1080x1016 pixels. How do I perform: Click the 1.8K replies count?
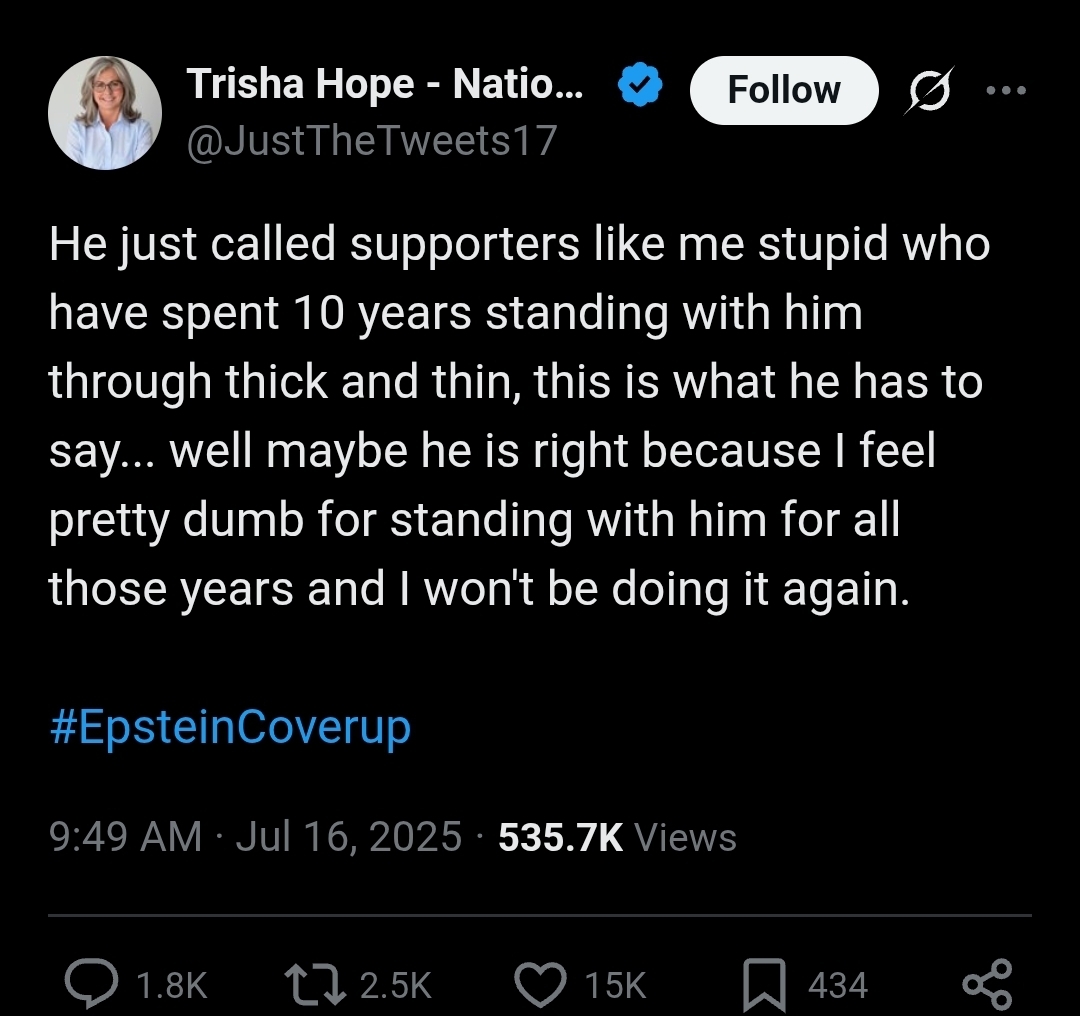[171, 986]
